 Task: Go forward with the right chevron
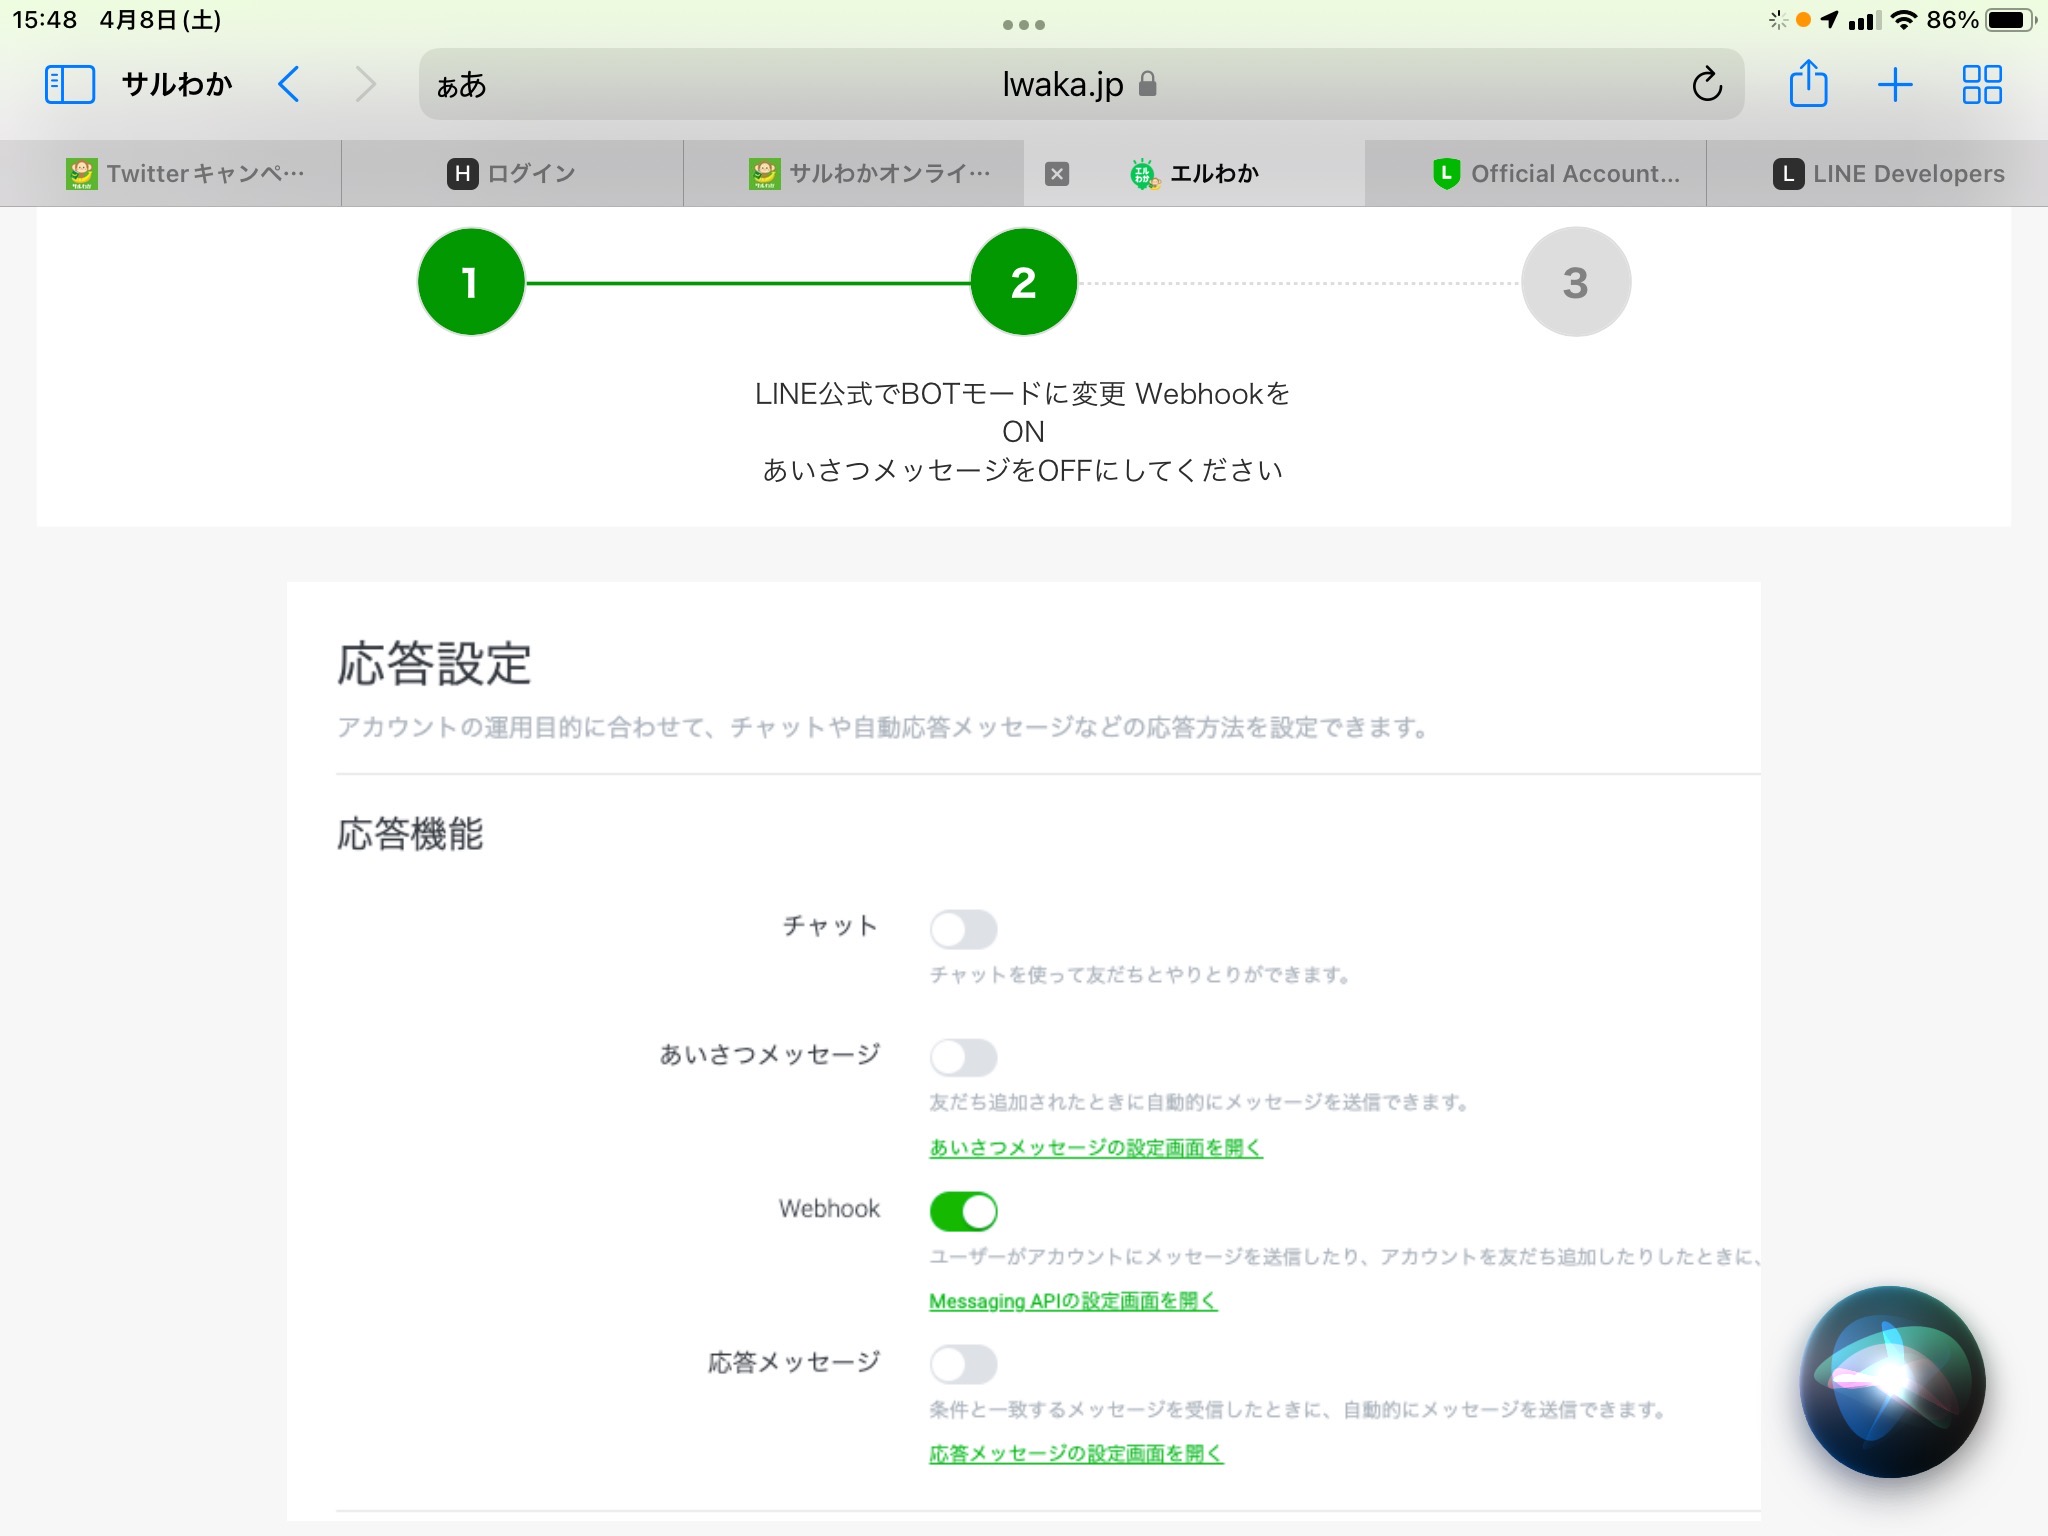(365, 85)
